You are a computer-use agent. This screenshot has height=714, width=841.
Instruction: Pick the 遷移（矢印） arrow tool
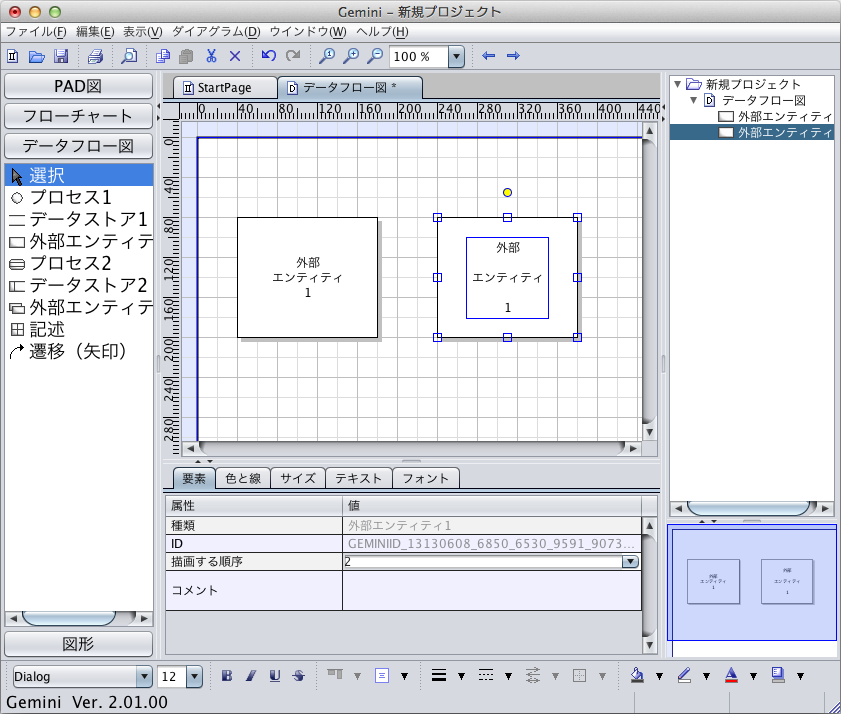pyautogui.click(x=79, y=351)
